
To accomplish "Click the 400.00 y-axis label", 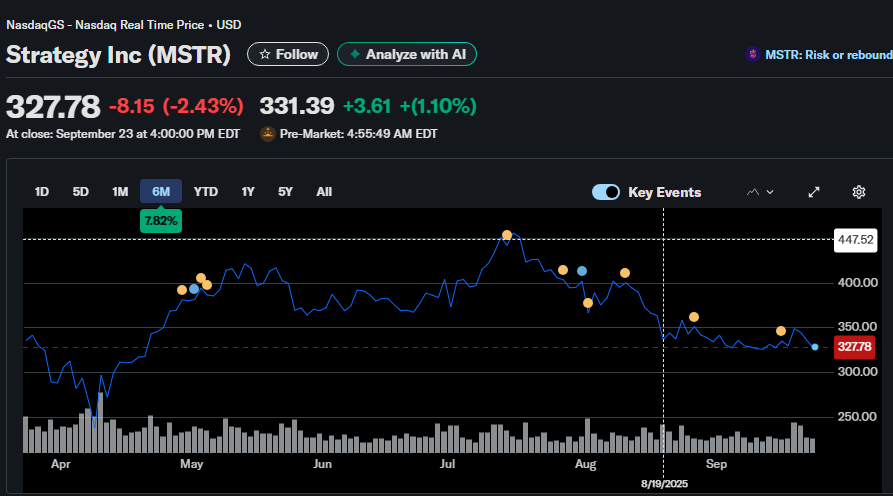I will pyautogui.click(x=857, y=282).
